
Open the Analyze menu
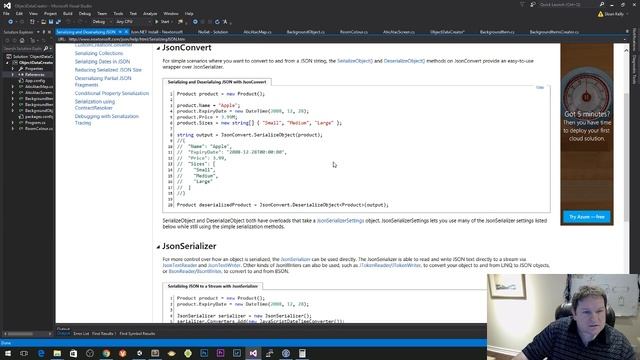click(x=150, y=13)
